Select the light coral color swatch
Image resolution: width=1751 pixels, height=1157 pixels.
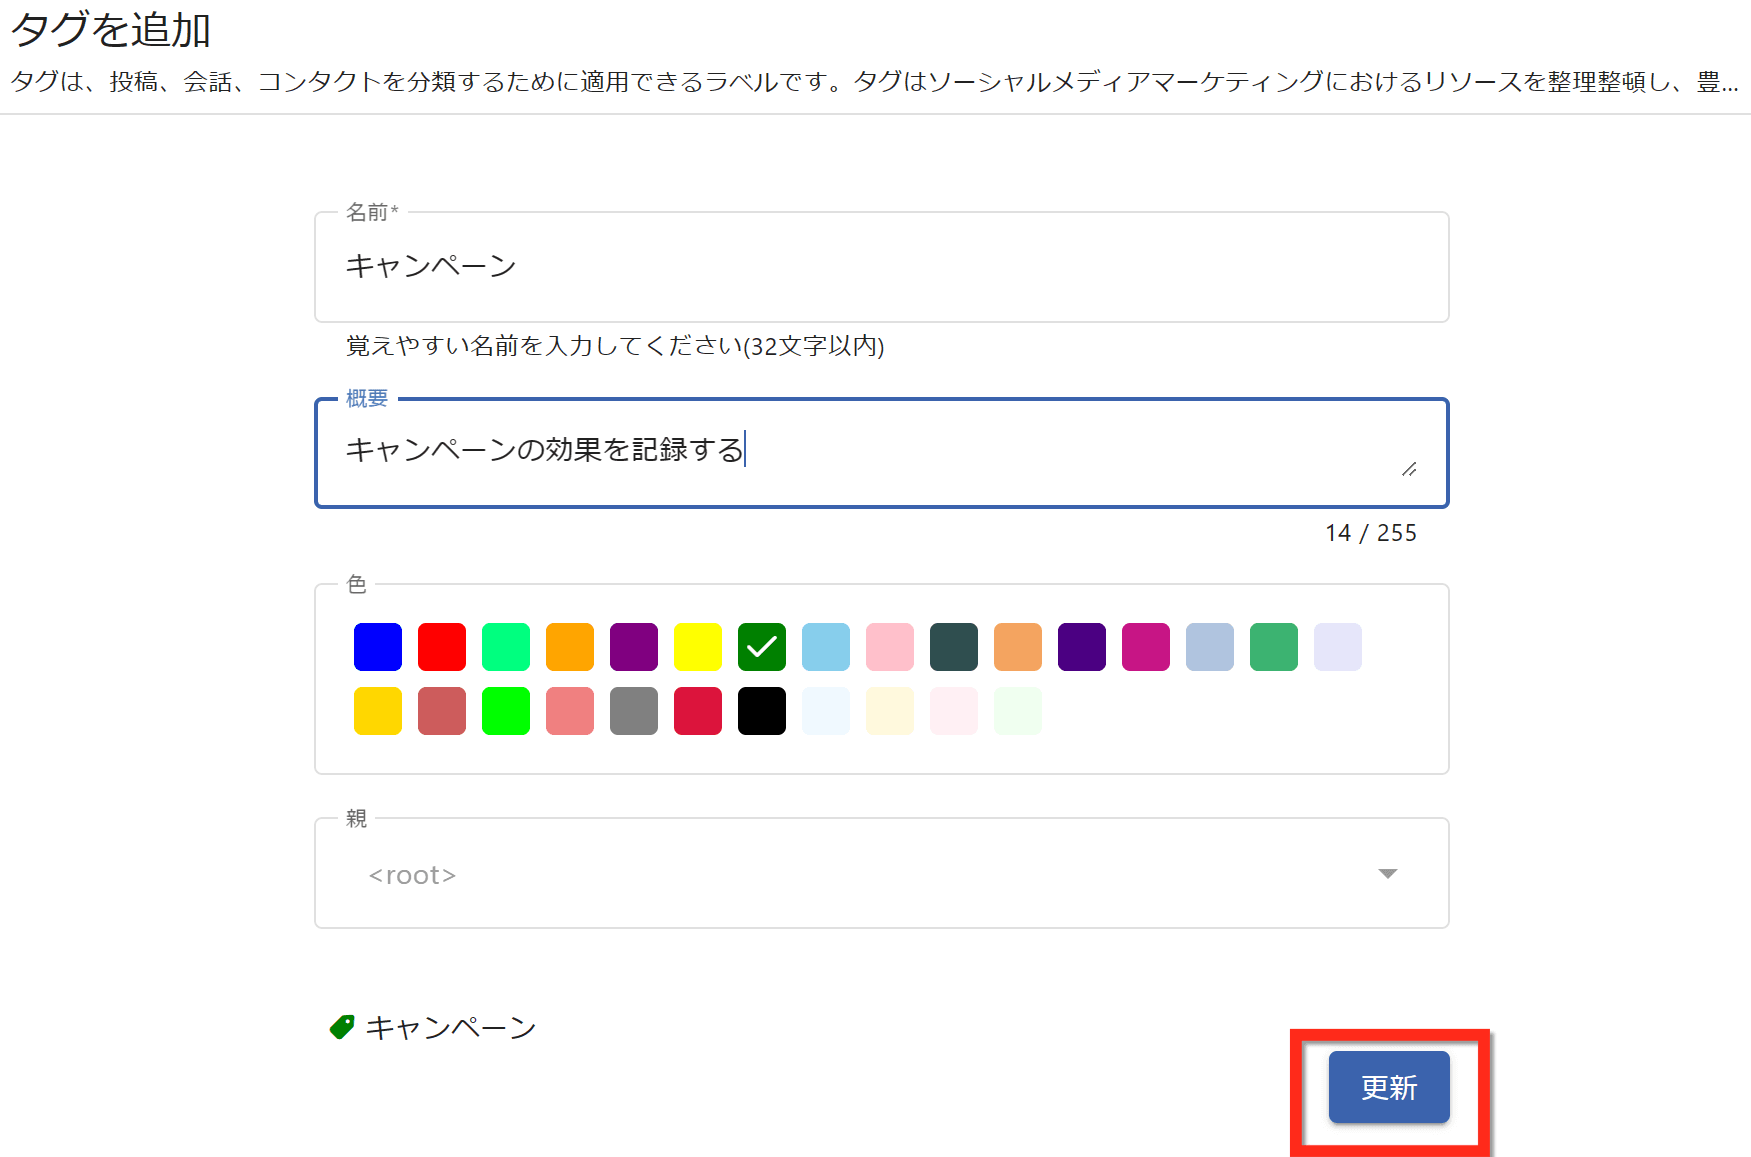tap(570, 711)
